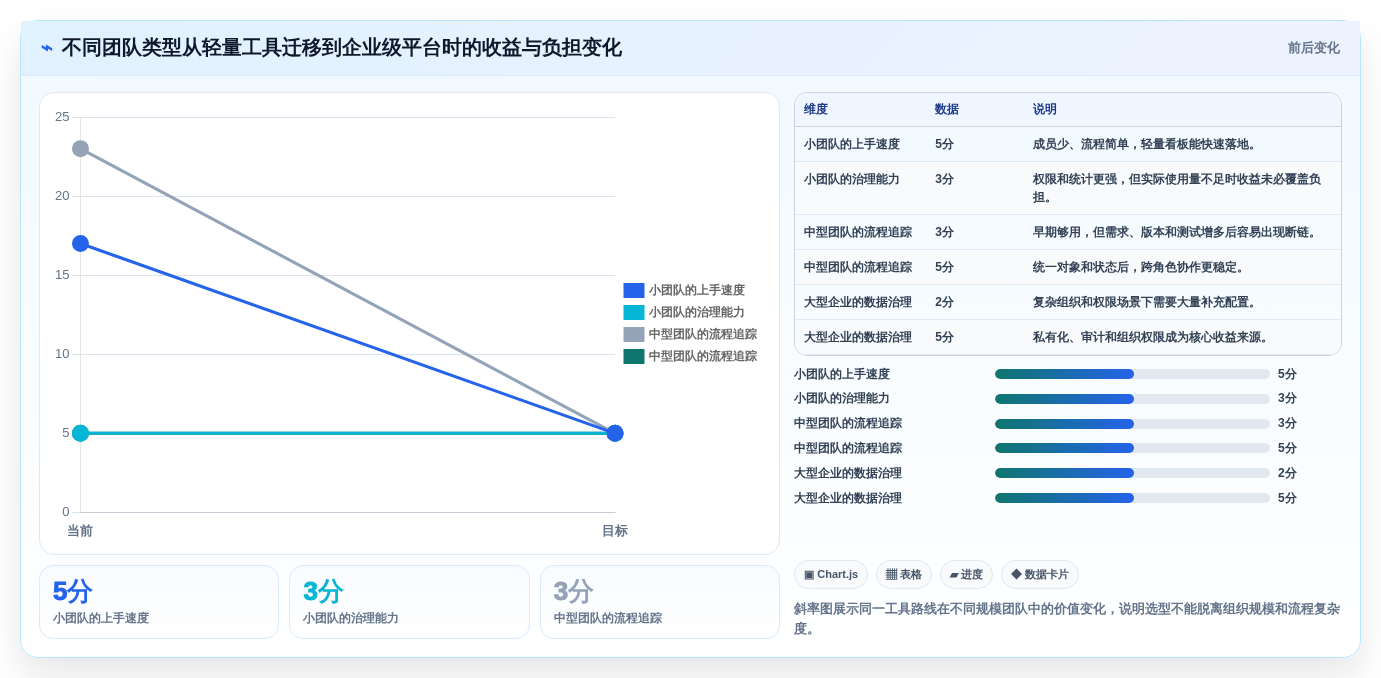Click the 斜率图展示 footer description text
This screenshot has height=678, width=1381.
click(x=1067, y=618)
